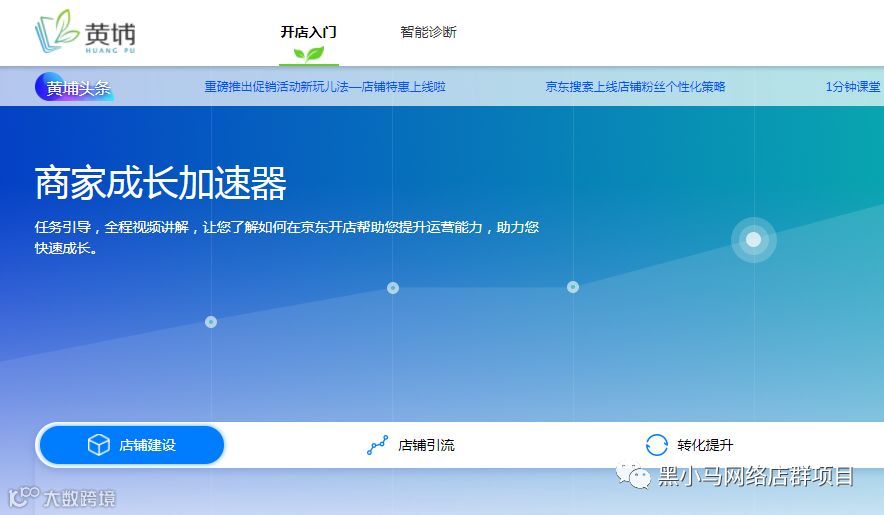884x515 pixels.
Task: Click the description text starting with 任务引导
Action: (x=287, y=237)
